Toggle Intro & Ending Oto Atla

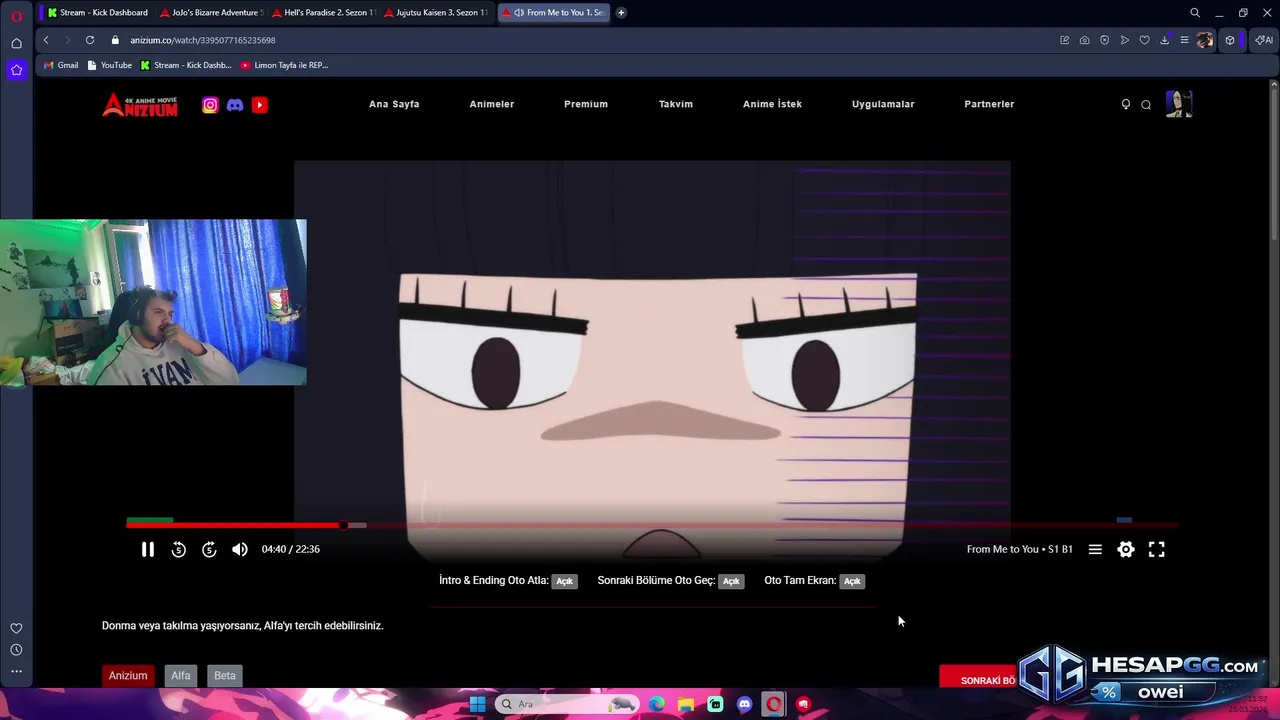[565, 581]
